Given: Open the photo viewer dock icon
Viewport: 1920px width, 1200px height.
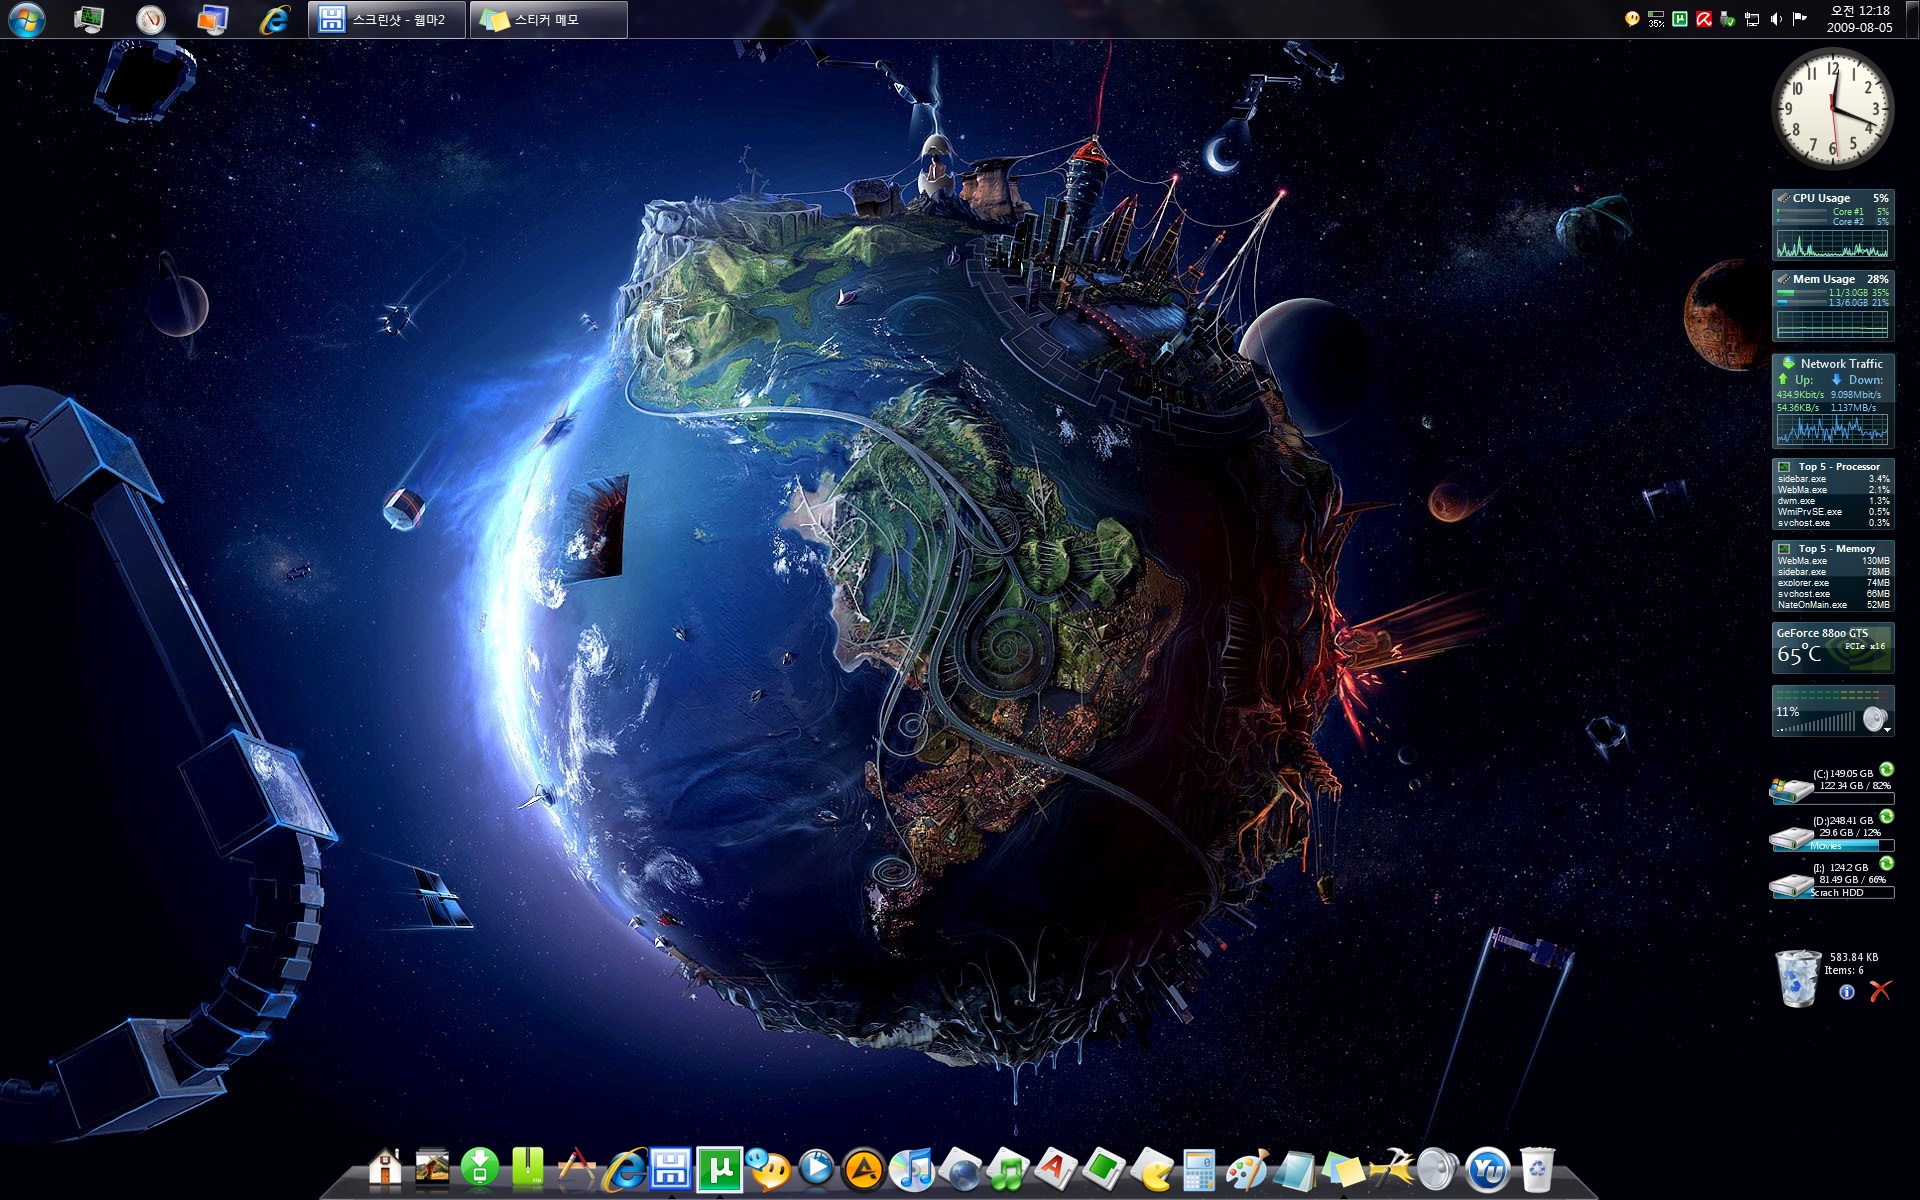Looking at the screenshot, I should click(x=432, y=1168).
